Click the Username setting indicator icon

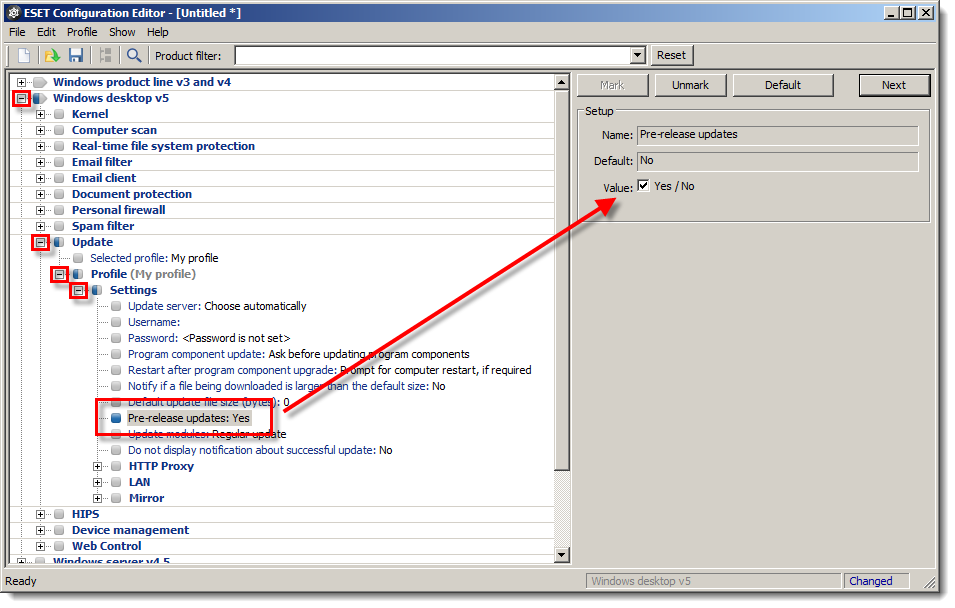[x=116, y=322]
